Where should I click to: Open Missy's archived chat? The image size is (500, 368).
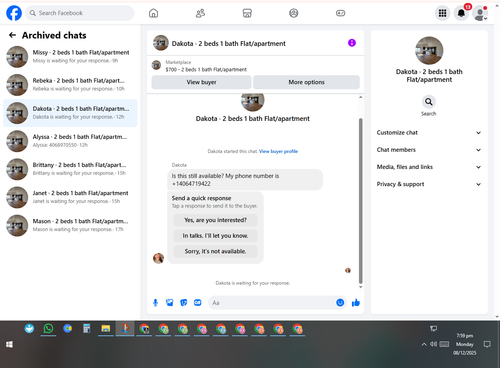pyautogui.click(x=70, y=57)
